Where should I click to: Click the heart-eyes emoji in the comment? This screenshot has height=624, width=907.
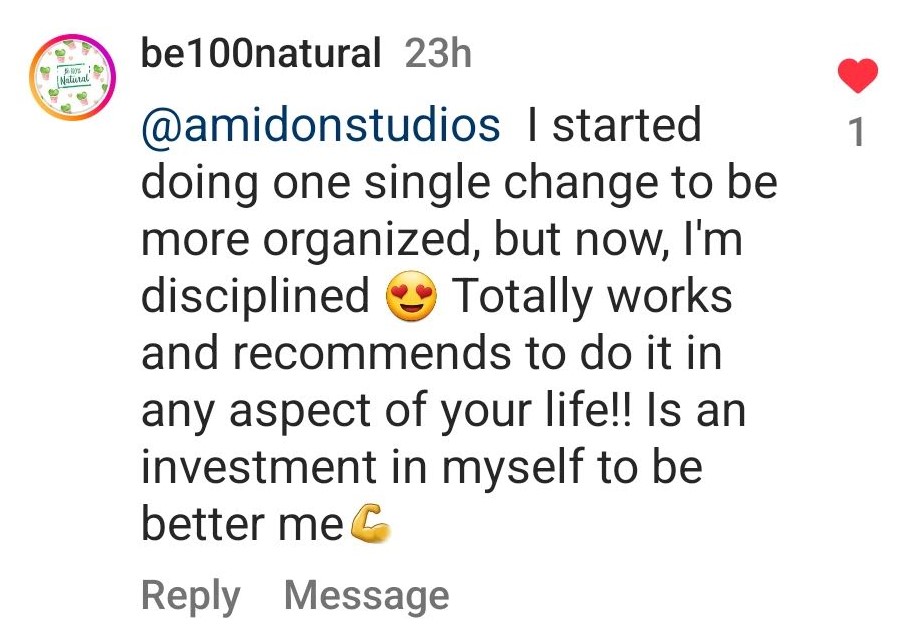tap(411, 298)
